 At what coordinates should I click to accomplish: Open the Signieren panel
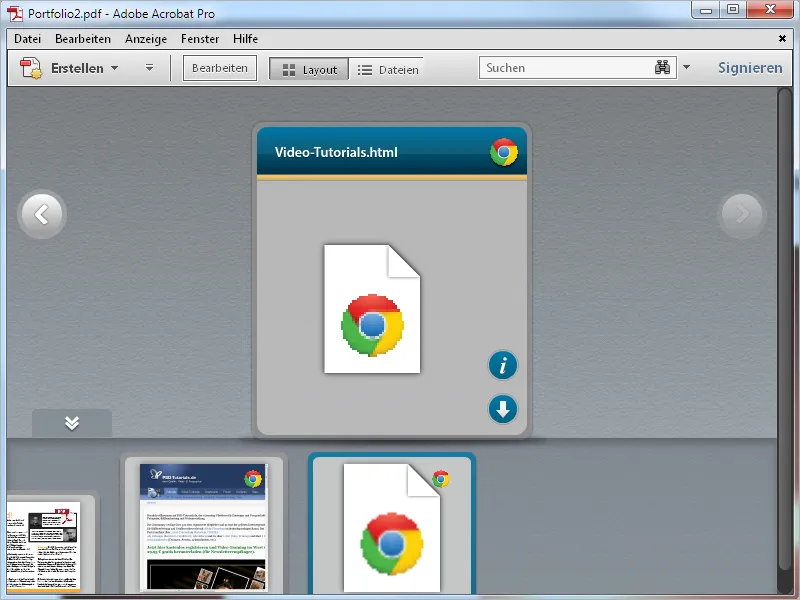[x=750, y=68]
